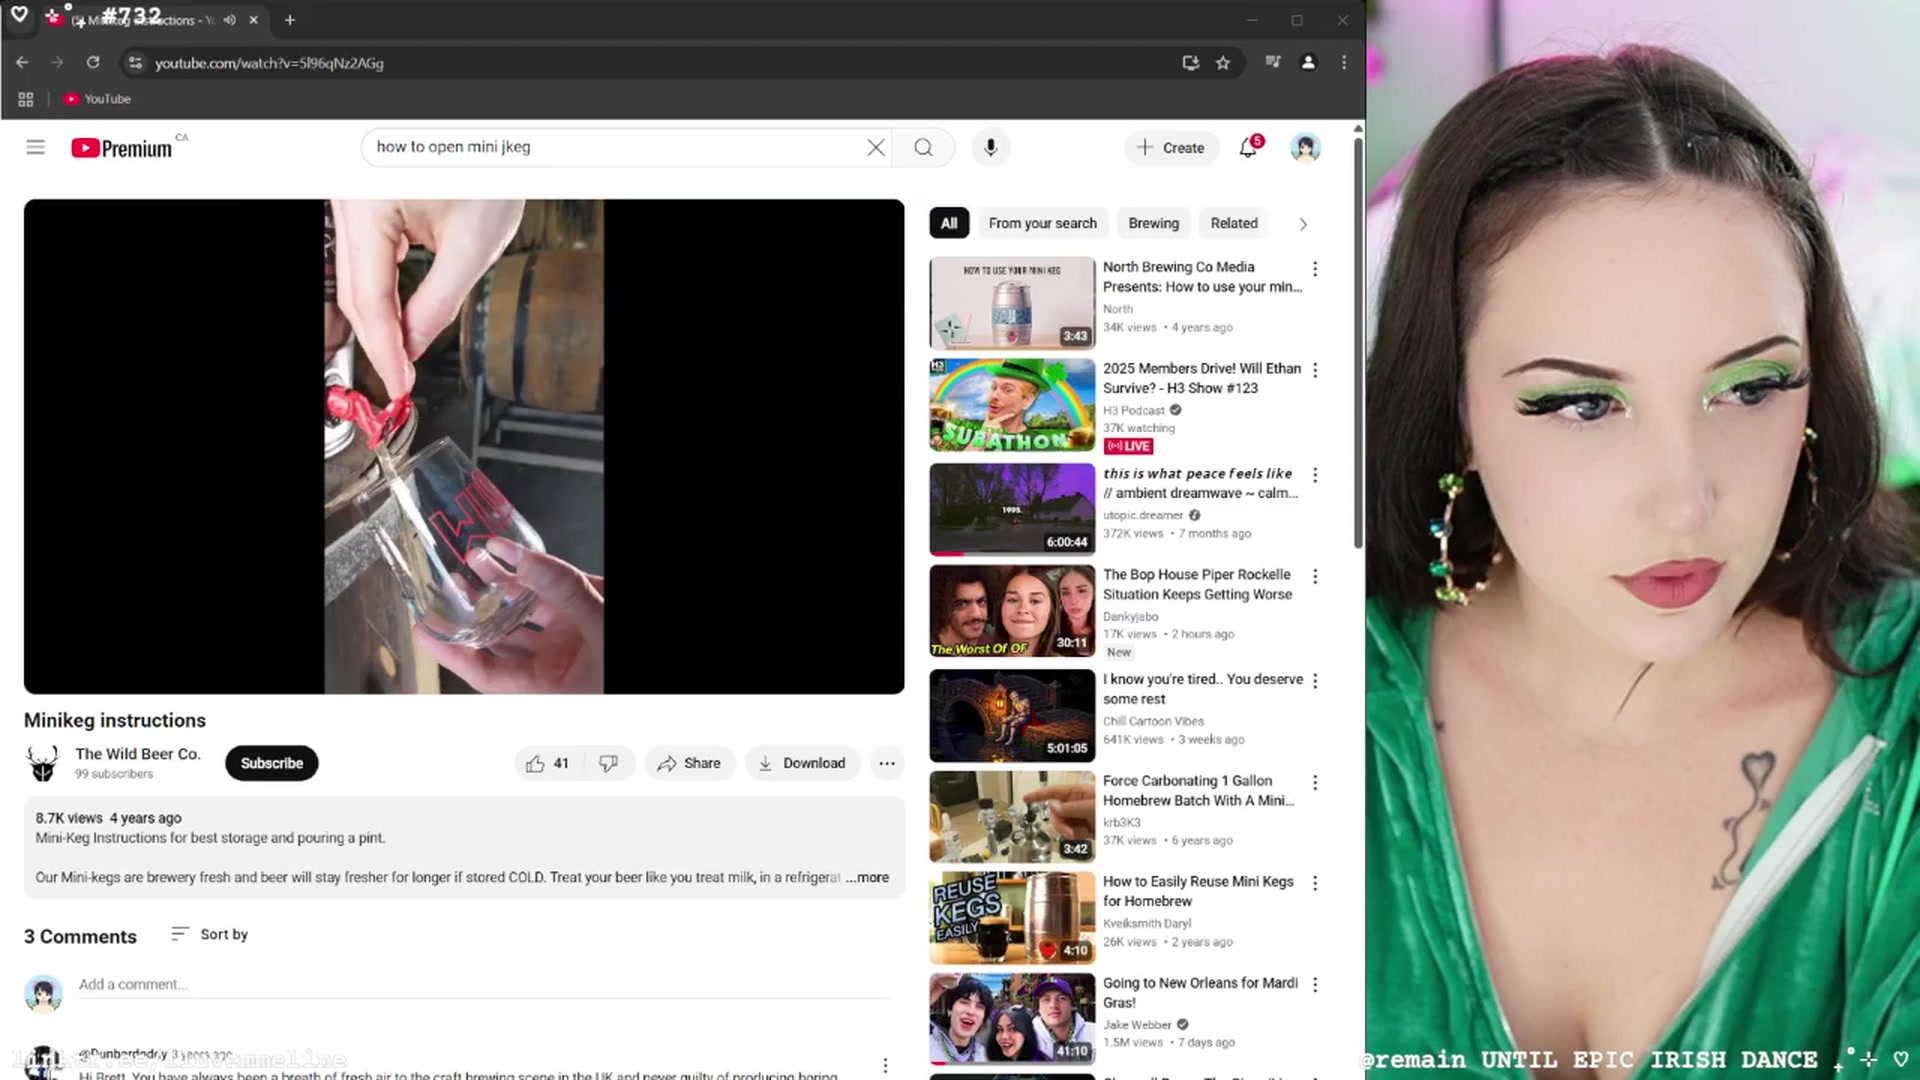The width and height of the screenshot is (1920, 1080).
Task: Focus the Add a comment field
Action: pos(484,984)
